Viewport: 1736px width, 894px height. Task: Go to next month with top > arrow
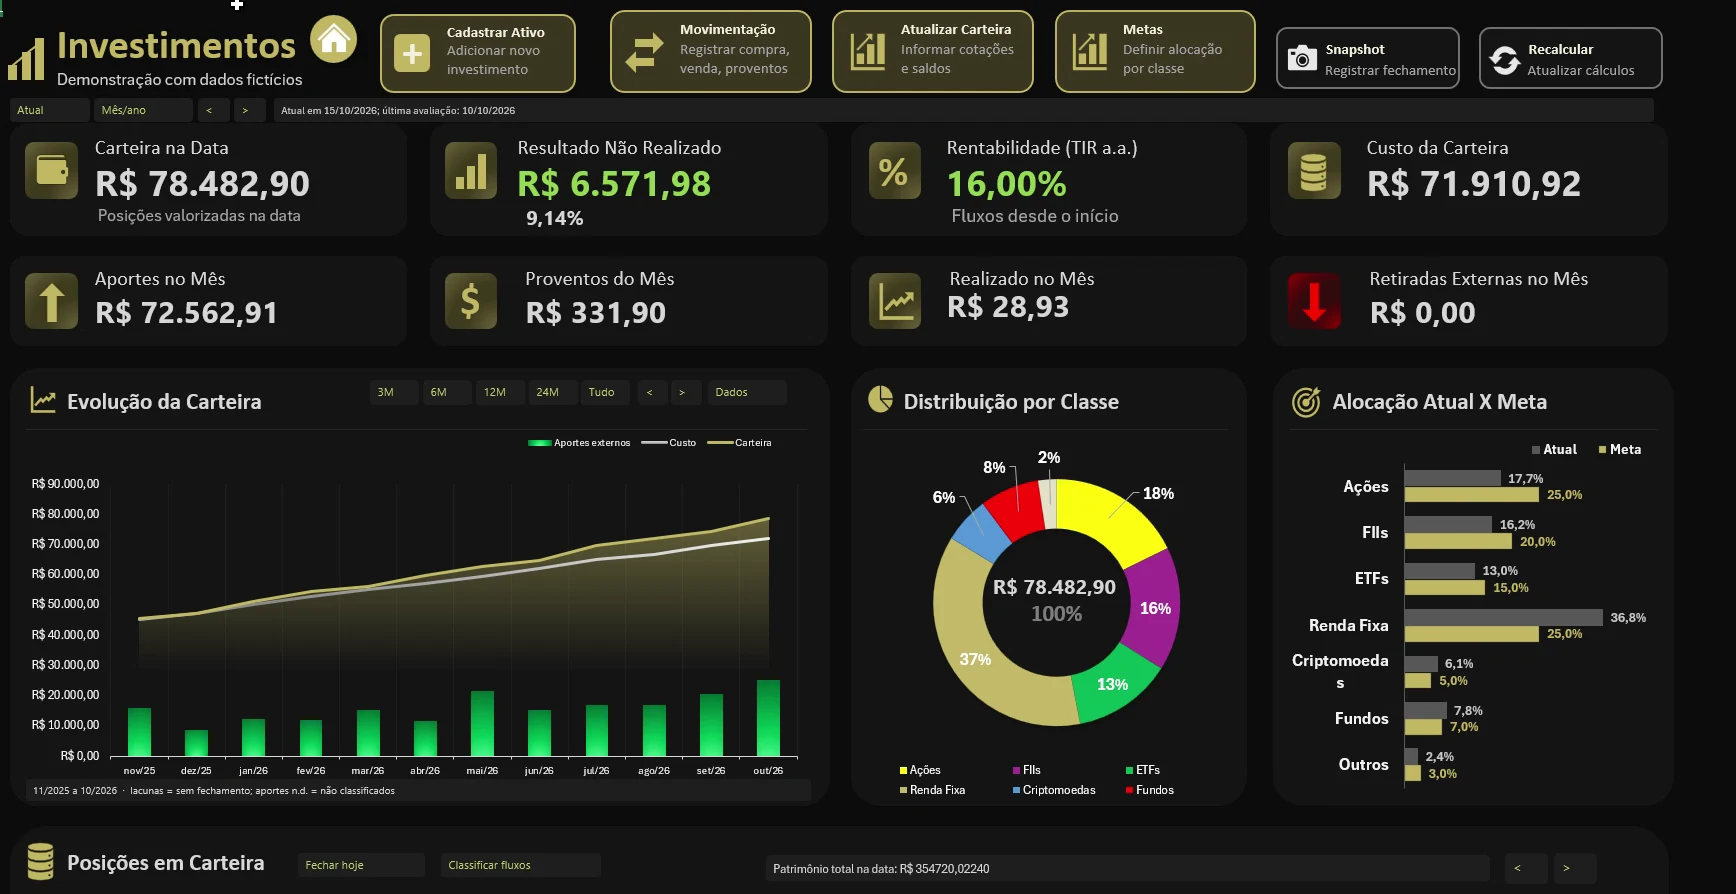251,110
